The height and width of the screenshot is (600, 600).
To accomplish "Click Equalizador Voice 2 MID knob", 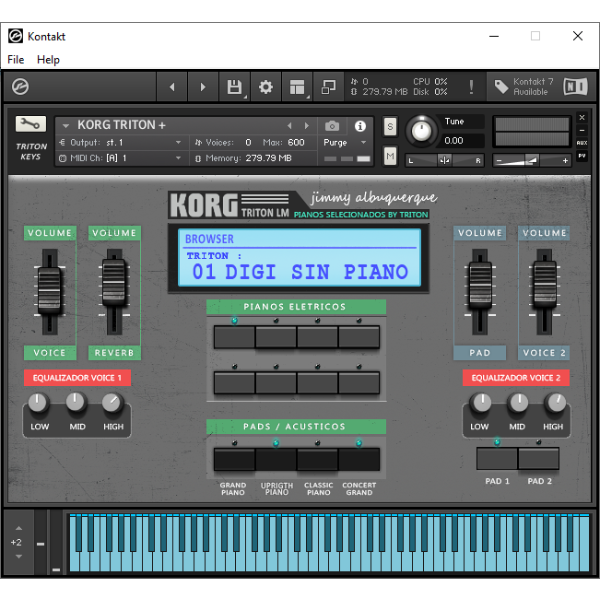I will tap(518, 403).
